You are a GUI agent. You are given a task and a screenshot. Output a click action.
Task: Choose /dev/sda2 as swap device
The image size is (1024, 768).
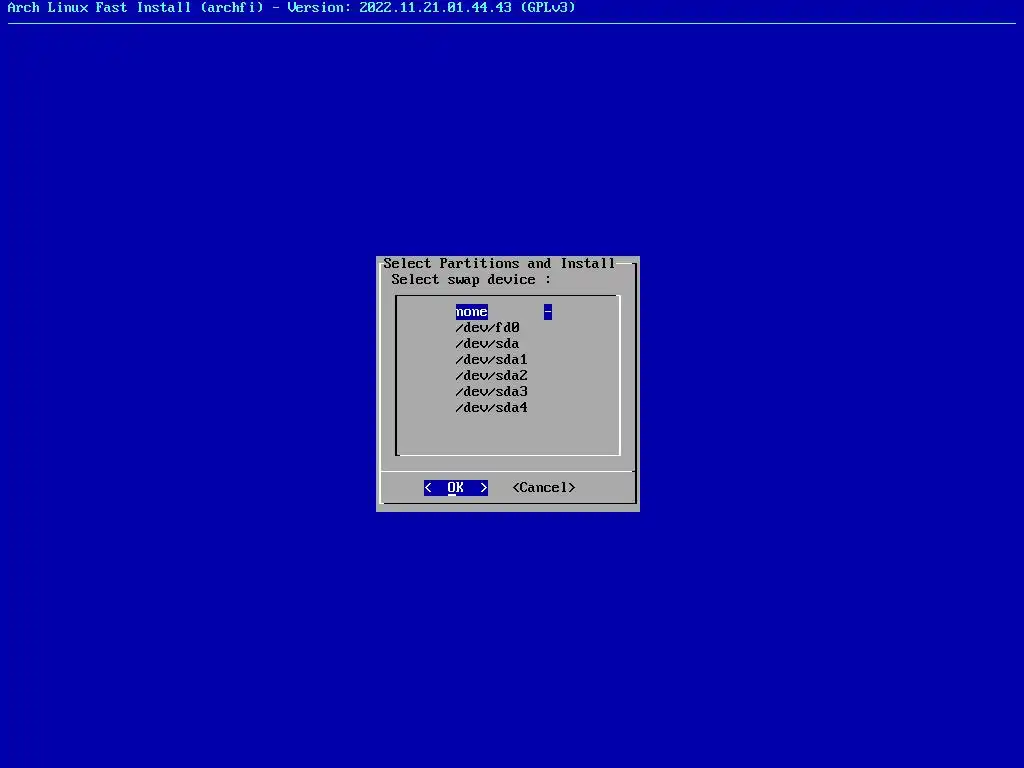pos(491,376)
